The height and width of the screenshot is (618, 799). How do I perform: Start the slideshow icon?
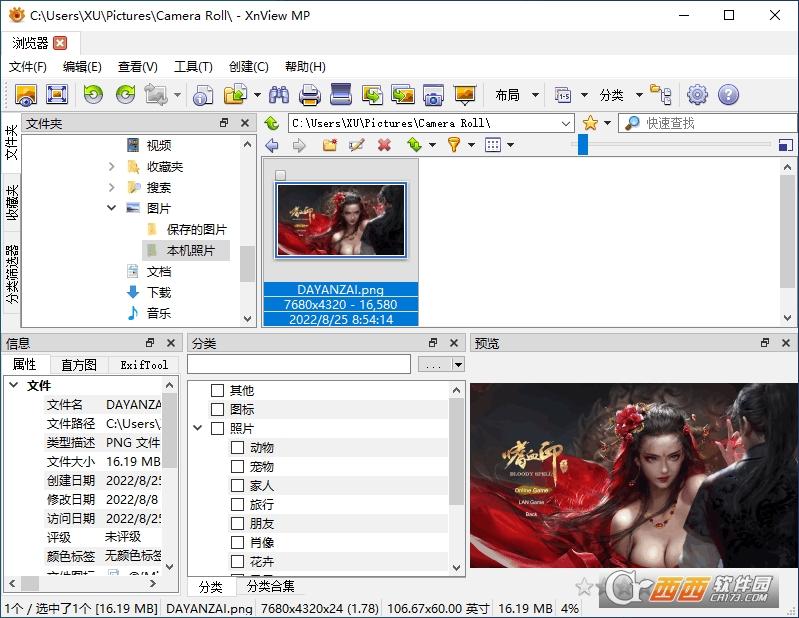pos(465,95)
